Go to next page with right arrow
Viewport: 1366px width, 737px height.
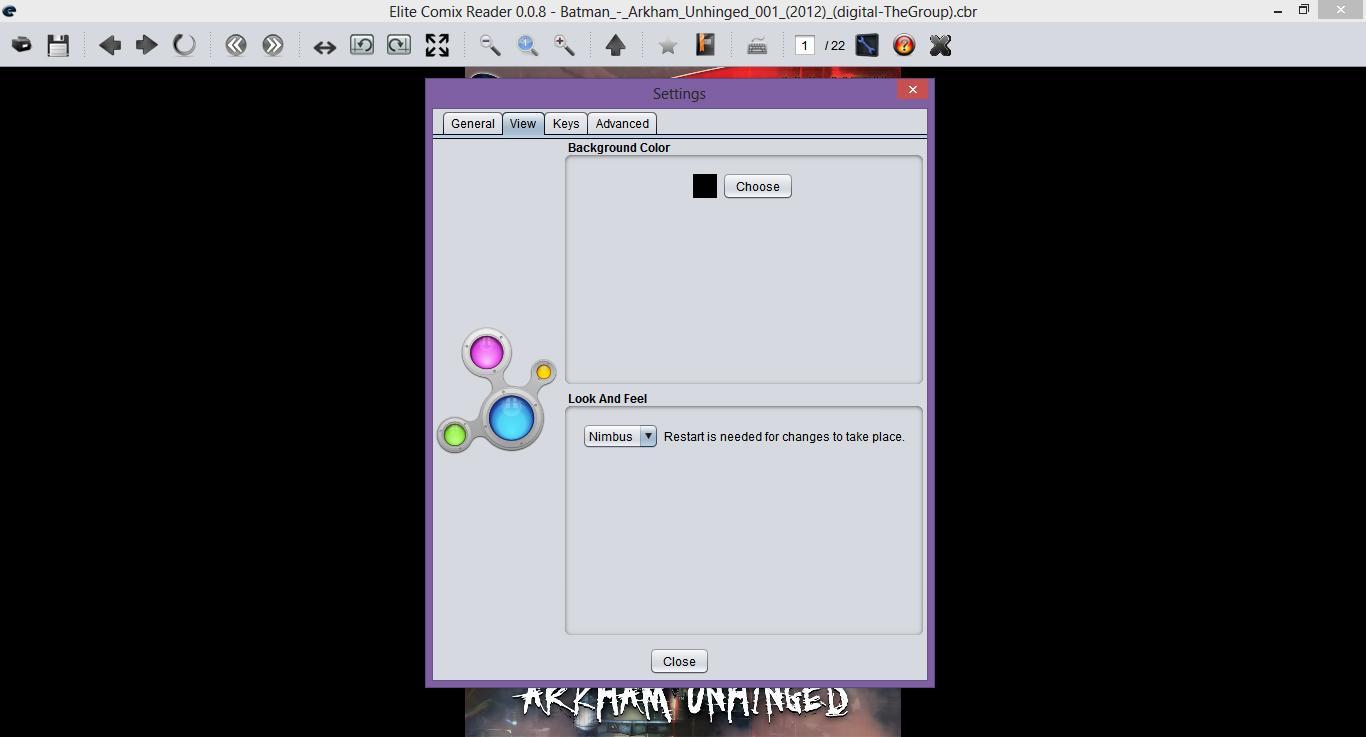point(147,45)
